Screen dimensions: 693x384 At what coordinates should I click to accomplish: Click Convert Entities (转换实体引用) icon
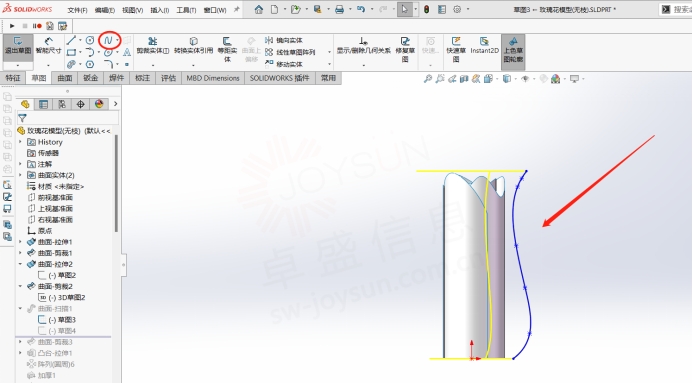tap(194, 46)
